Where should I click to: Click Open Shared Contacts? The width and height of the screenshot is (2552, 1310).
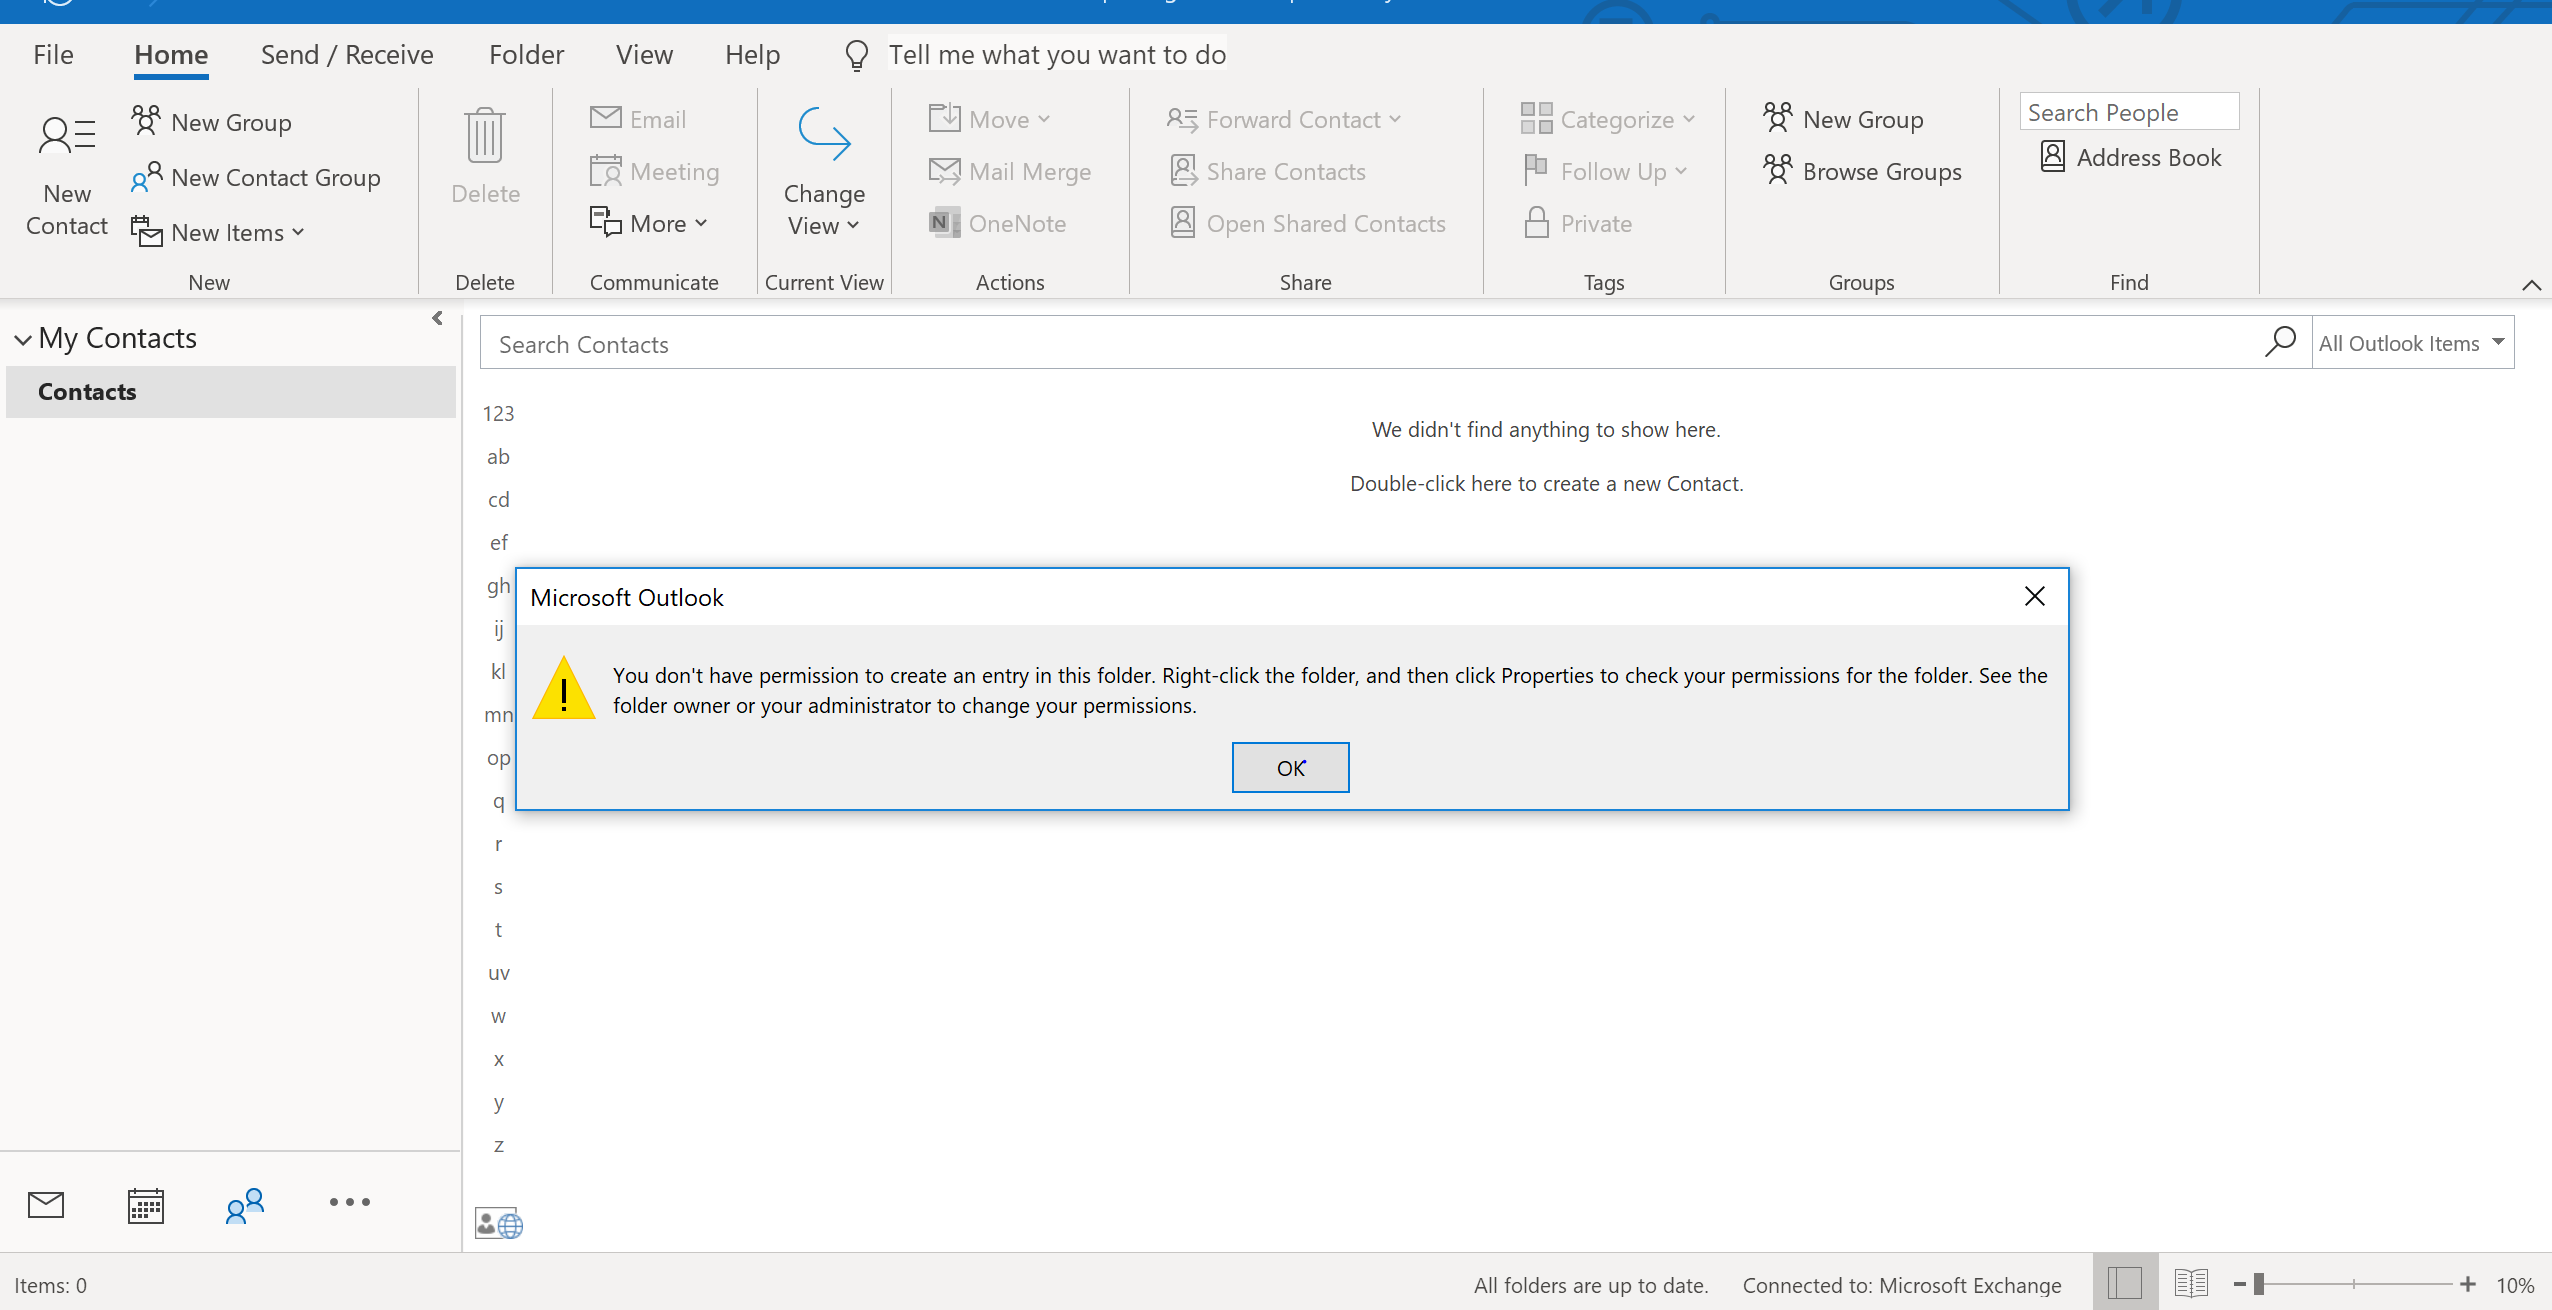pyautogui.click(x=1307, y=223)
